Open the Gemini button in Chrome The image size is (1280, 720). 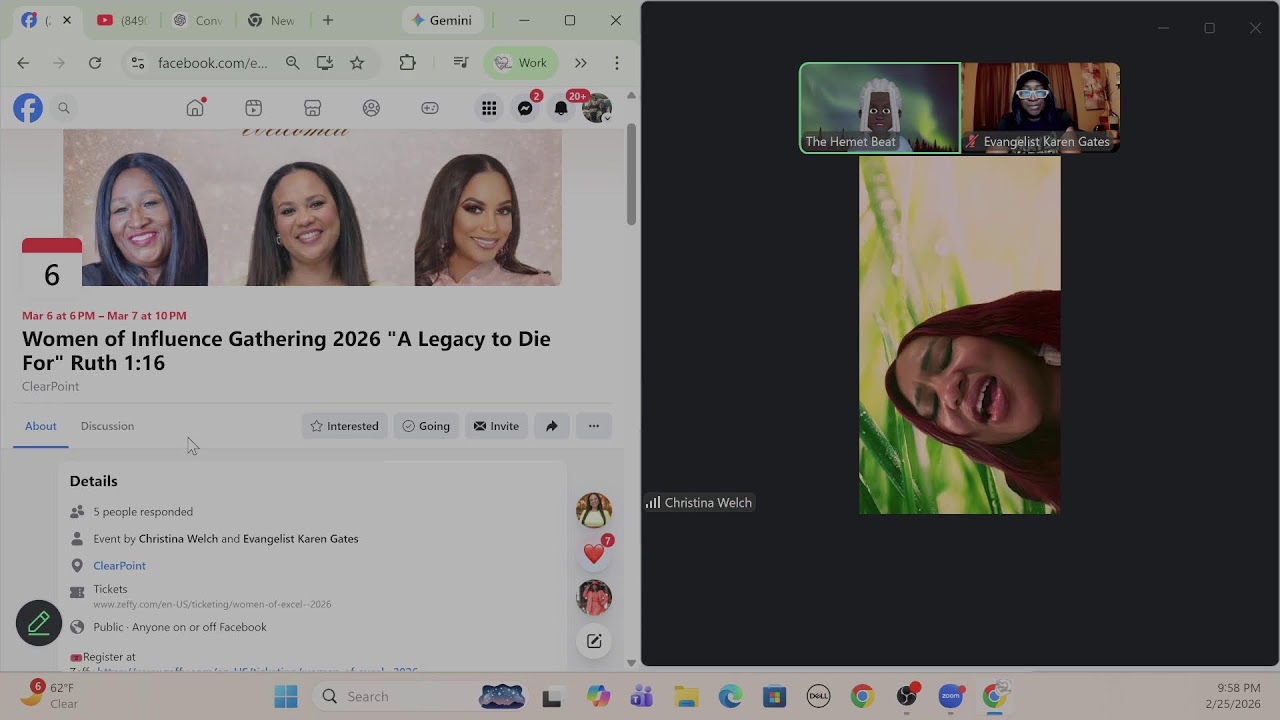[x=443, y=20]
